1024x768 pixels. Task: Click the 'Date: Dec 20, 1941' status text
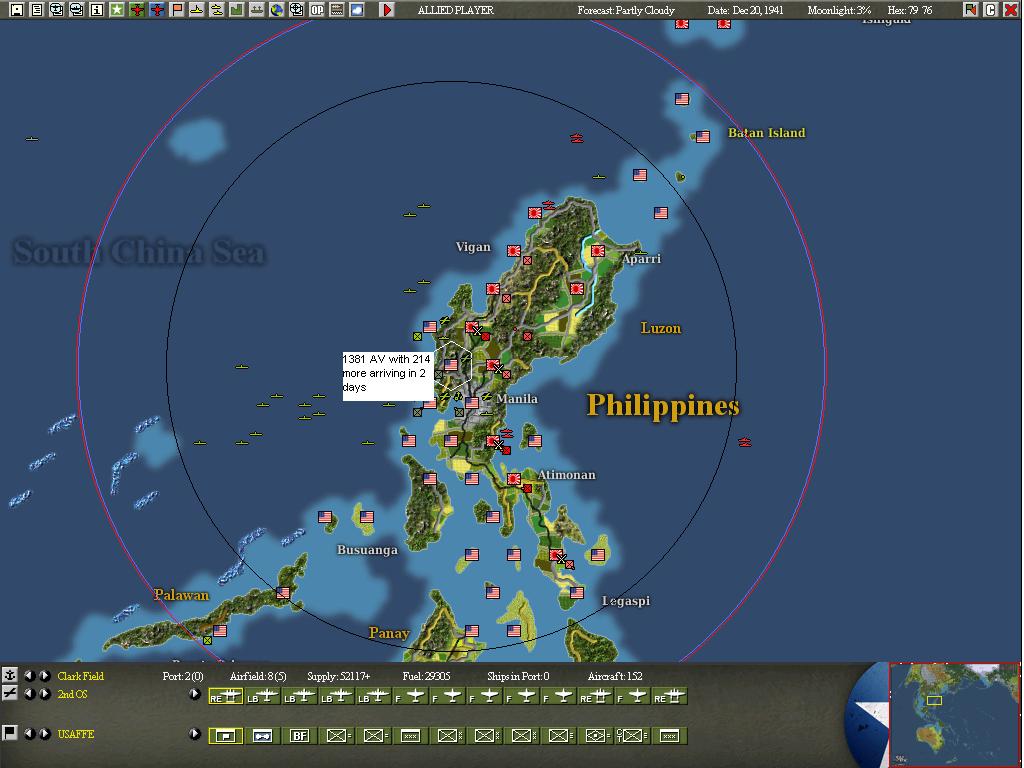(745, 10)
